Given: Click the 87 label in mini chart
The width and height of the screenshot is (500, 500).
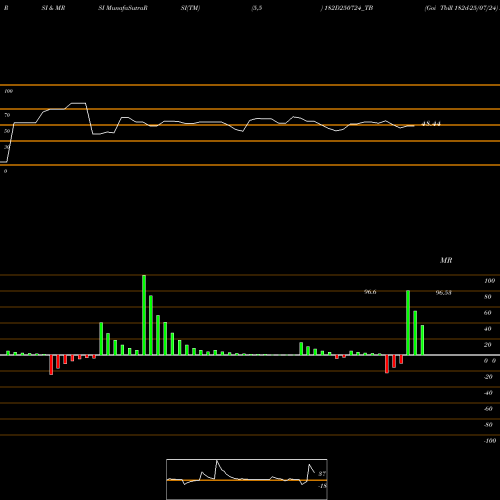Looking at the screenshot, I should 322,474.
